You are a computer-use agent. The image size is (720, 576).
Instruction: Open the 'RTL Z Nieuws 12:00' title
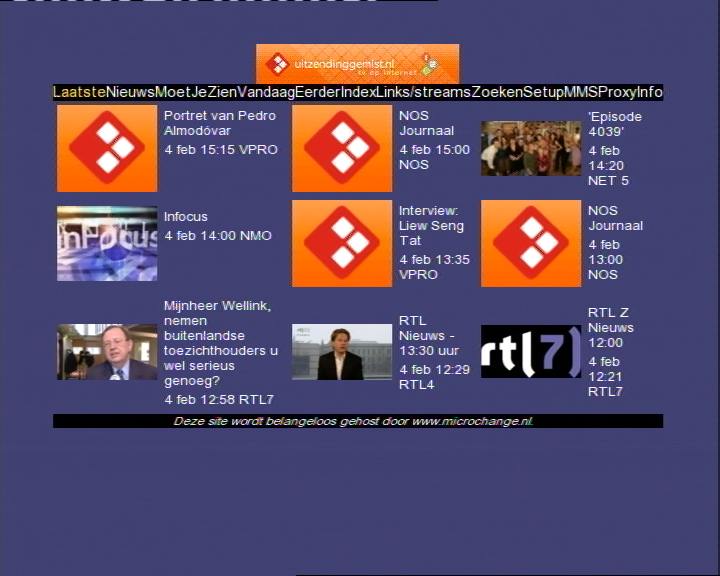(x=611, y=328)
